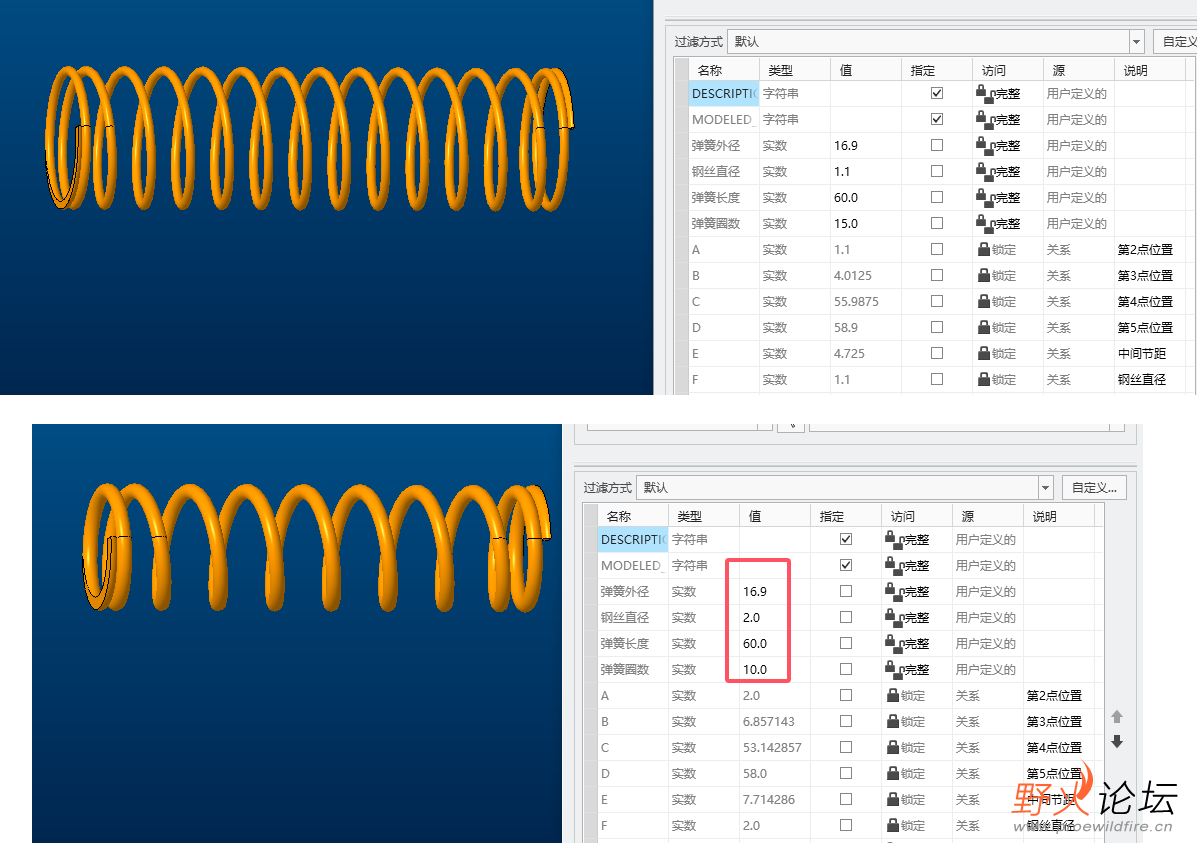Check the 指定 box for row C value 55.9875
Image resolution: width=1197 pixels, height=843 pixels.
(x=937, y=301)
